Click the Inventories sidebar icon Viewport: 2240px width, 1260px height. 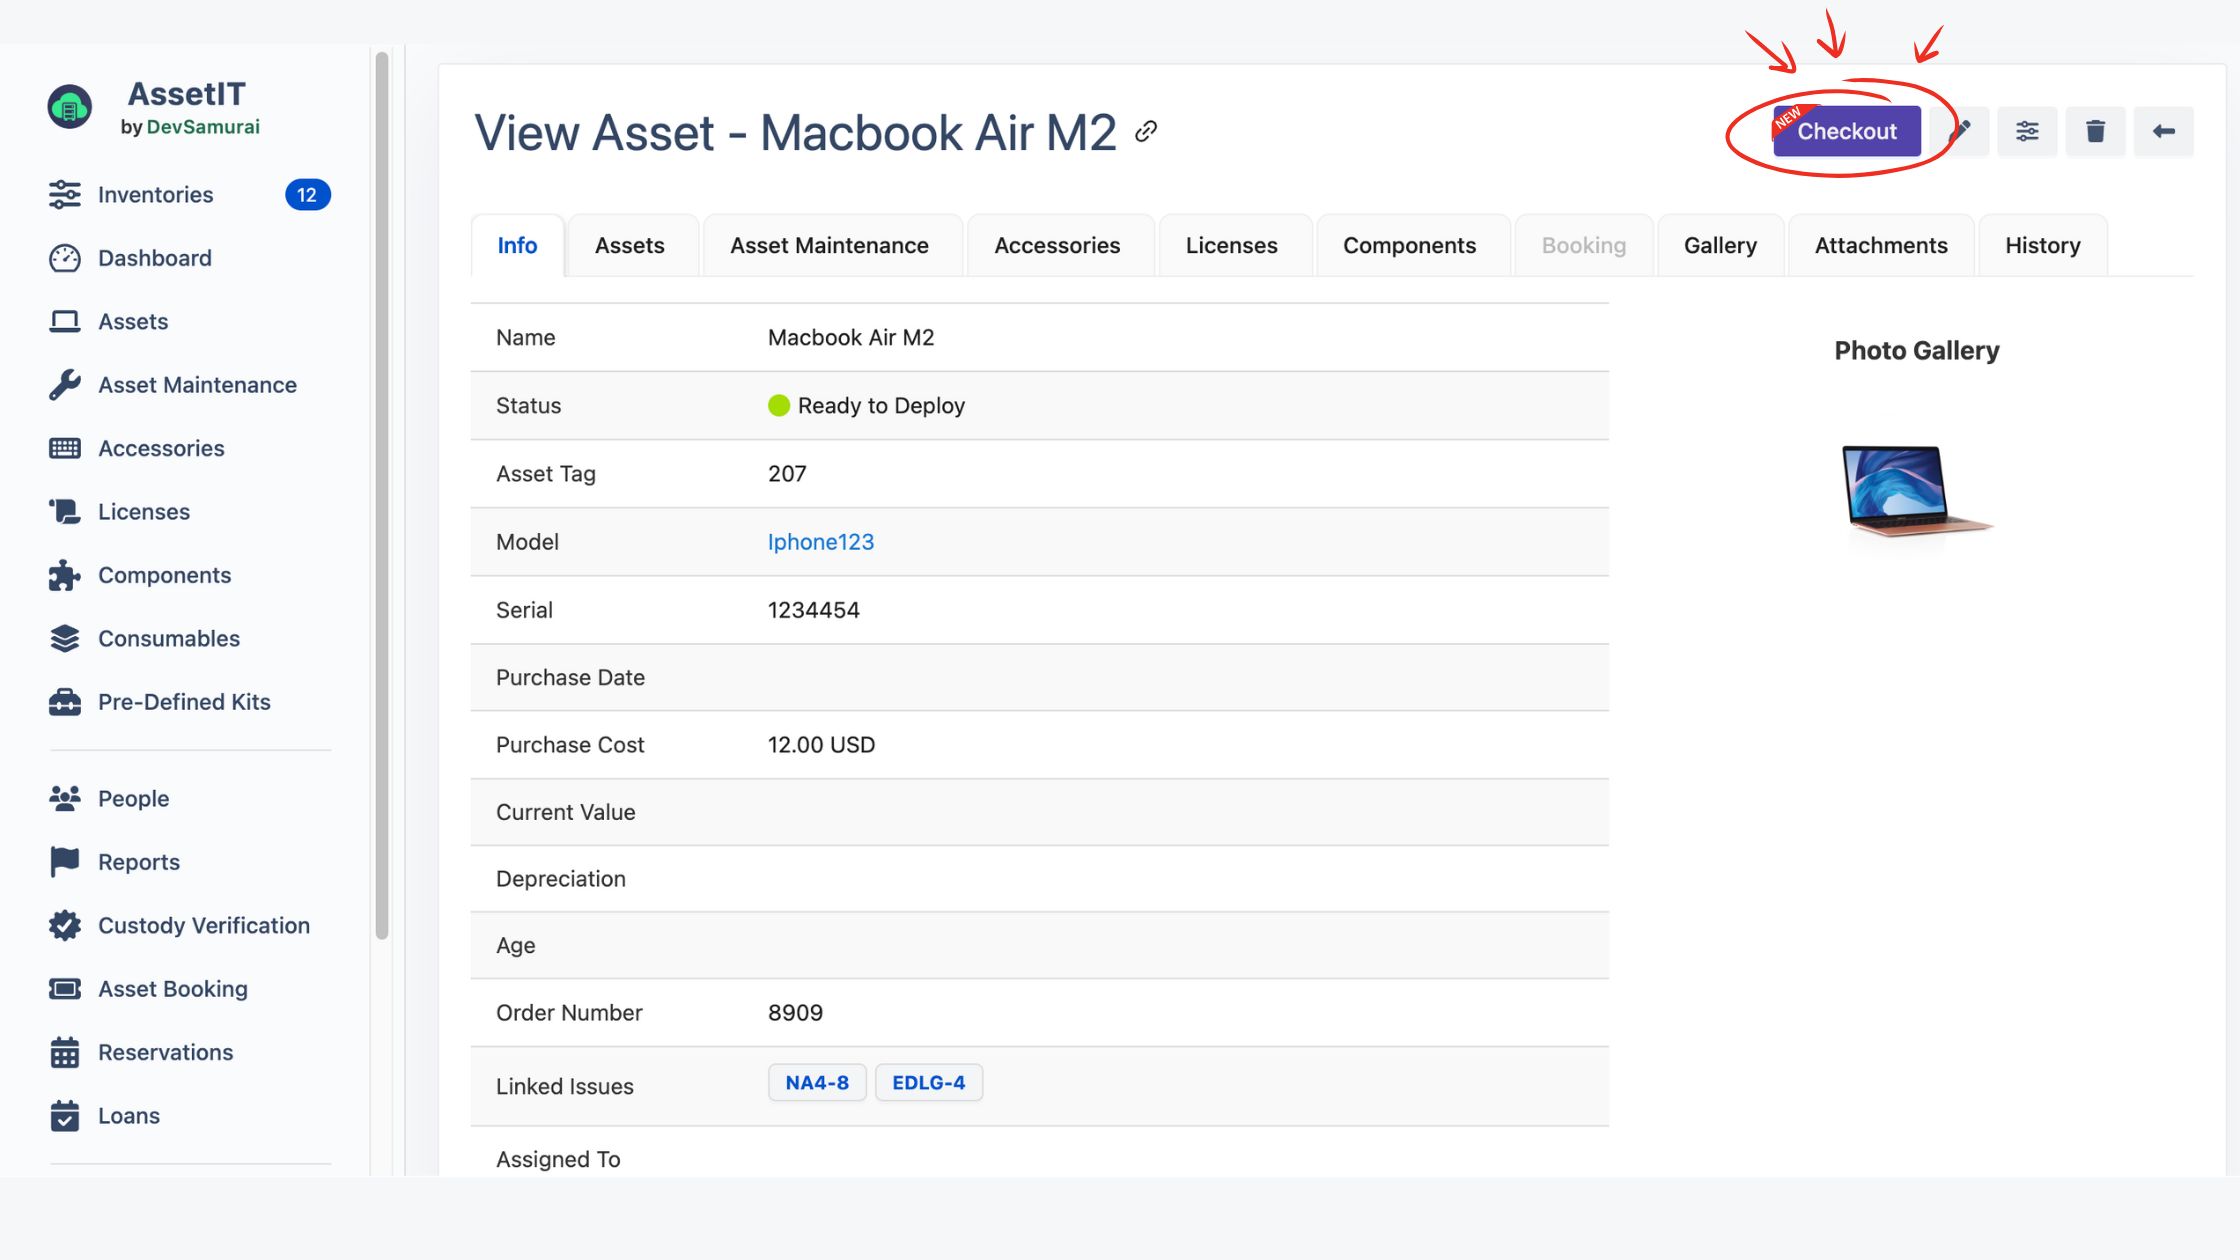click(63, 195)
